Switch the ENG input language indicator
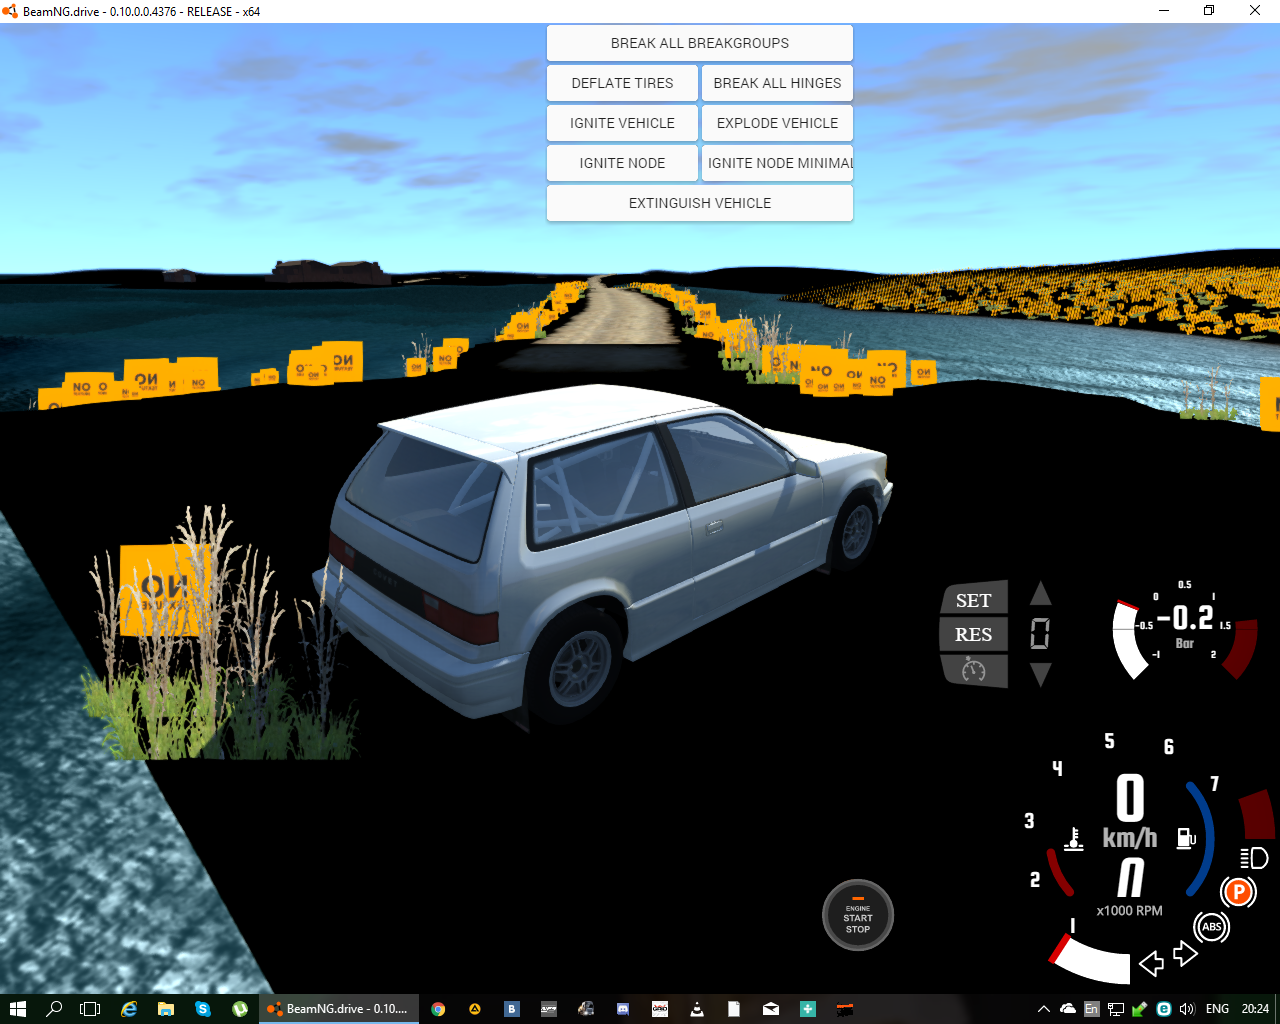 click(1217, 1009)
